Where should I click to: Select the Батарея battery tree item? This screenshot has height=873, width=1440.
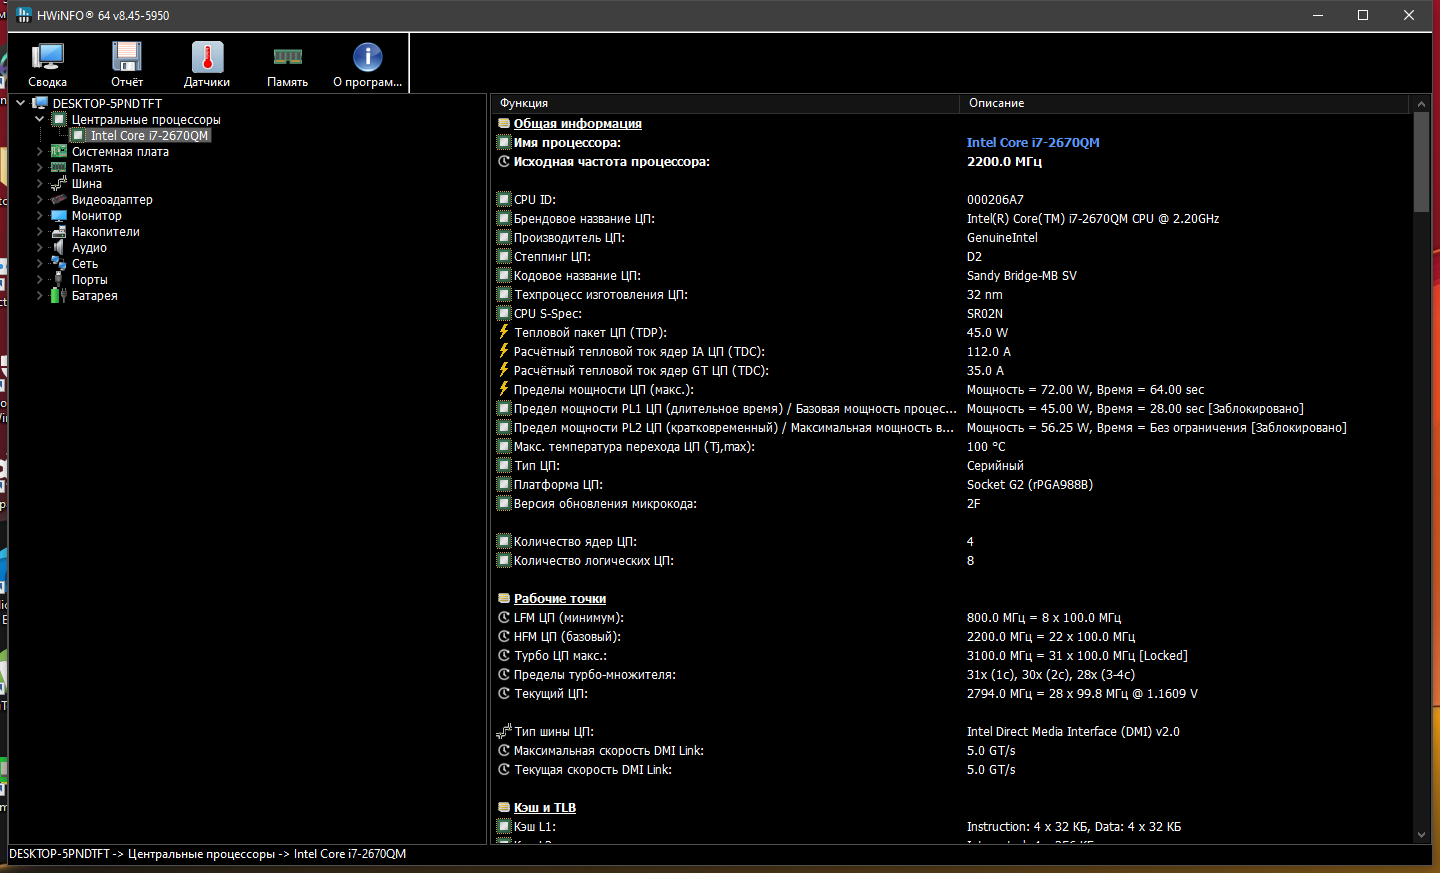(94, 296)
